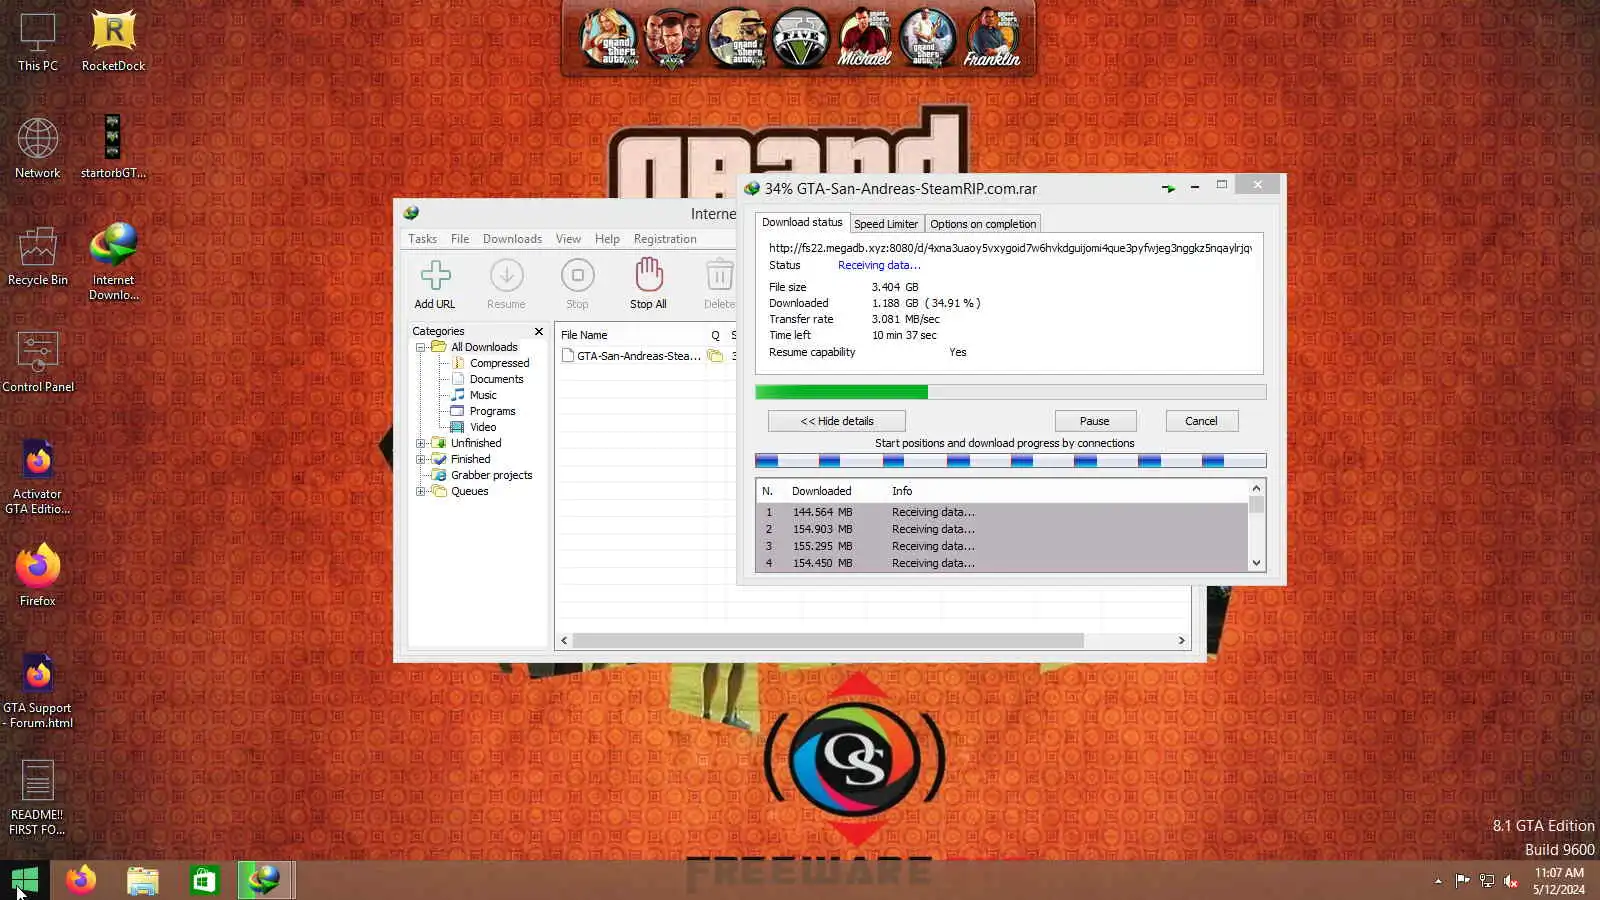Expand the Unfinished category node
The image size is (1600, 900).
click(x=421, y=443)
